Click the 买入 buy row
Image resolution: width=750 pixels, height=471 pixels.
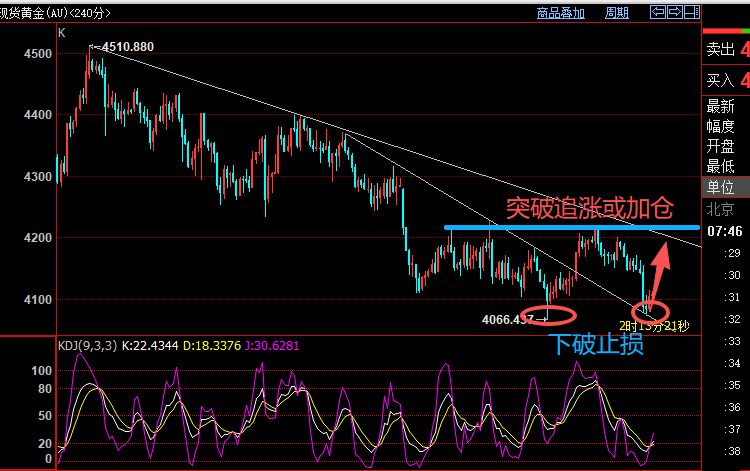coord(726,80)
